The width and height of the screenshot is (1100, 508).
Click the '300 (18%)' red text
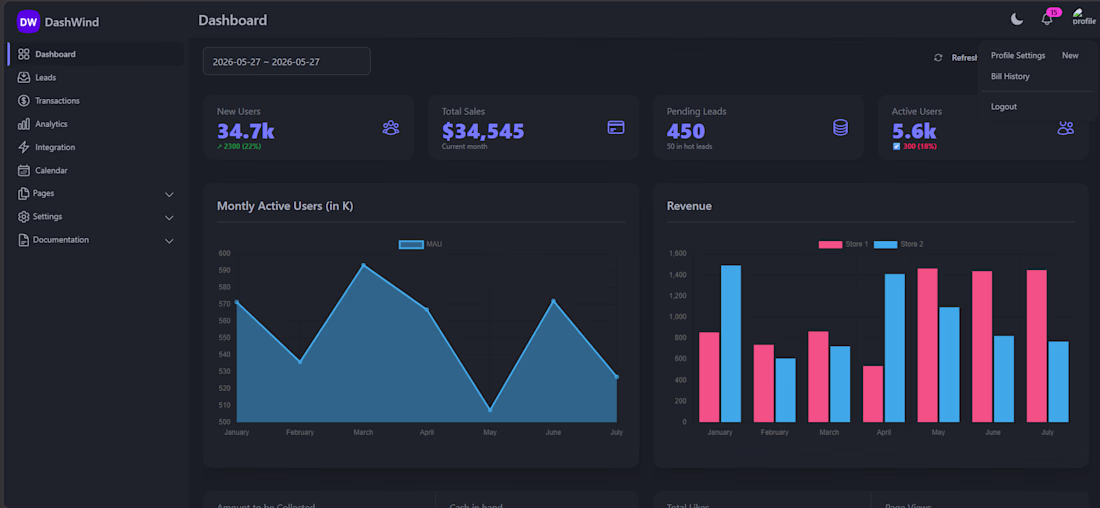tap(920, 147)
